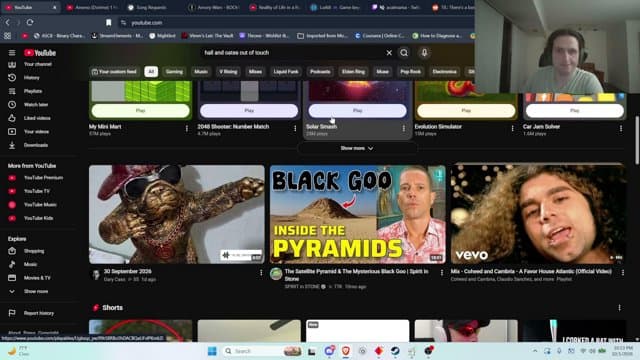Open the Coheed and Cambria vevo thumbnail
This screenshot has width=640, height=360.
[538, 214]
